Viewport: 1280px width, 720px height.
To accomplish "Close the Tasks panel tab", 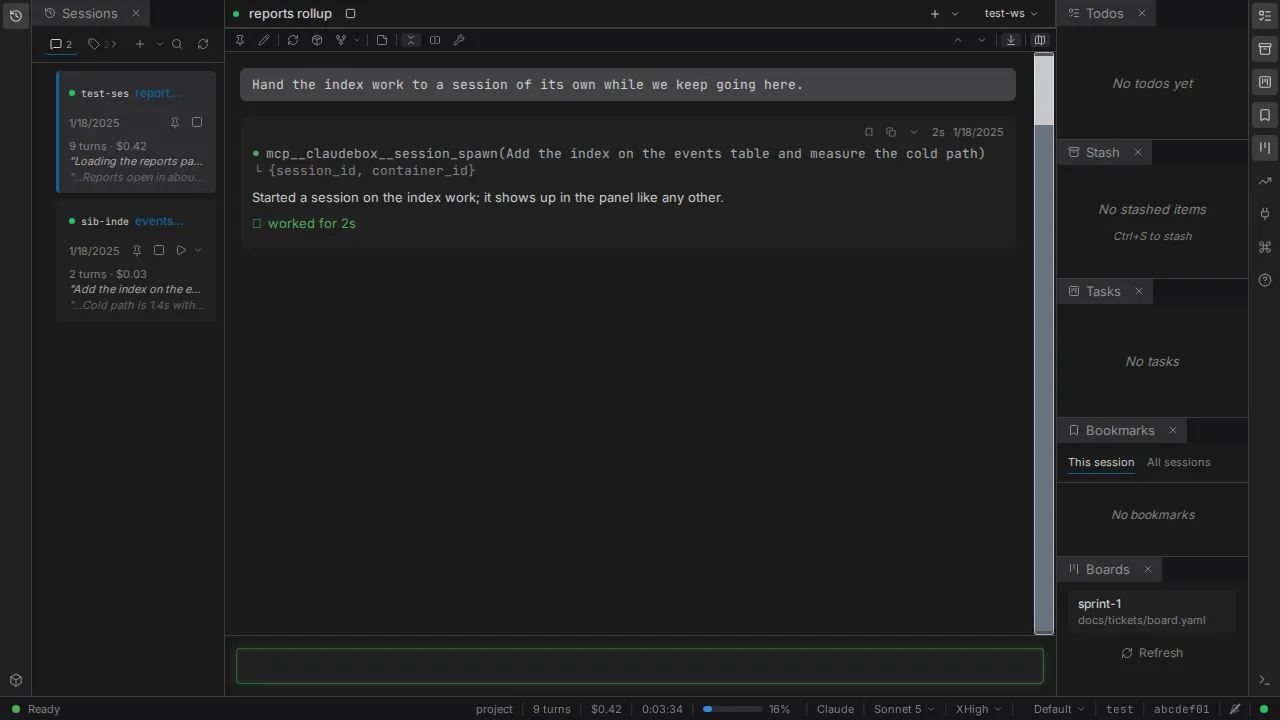I will pos(1139,291).
